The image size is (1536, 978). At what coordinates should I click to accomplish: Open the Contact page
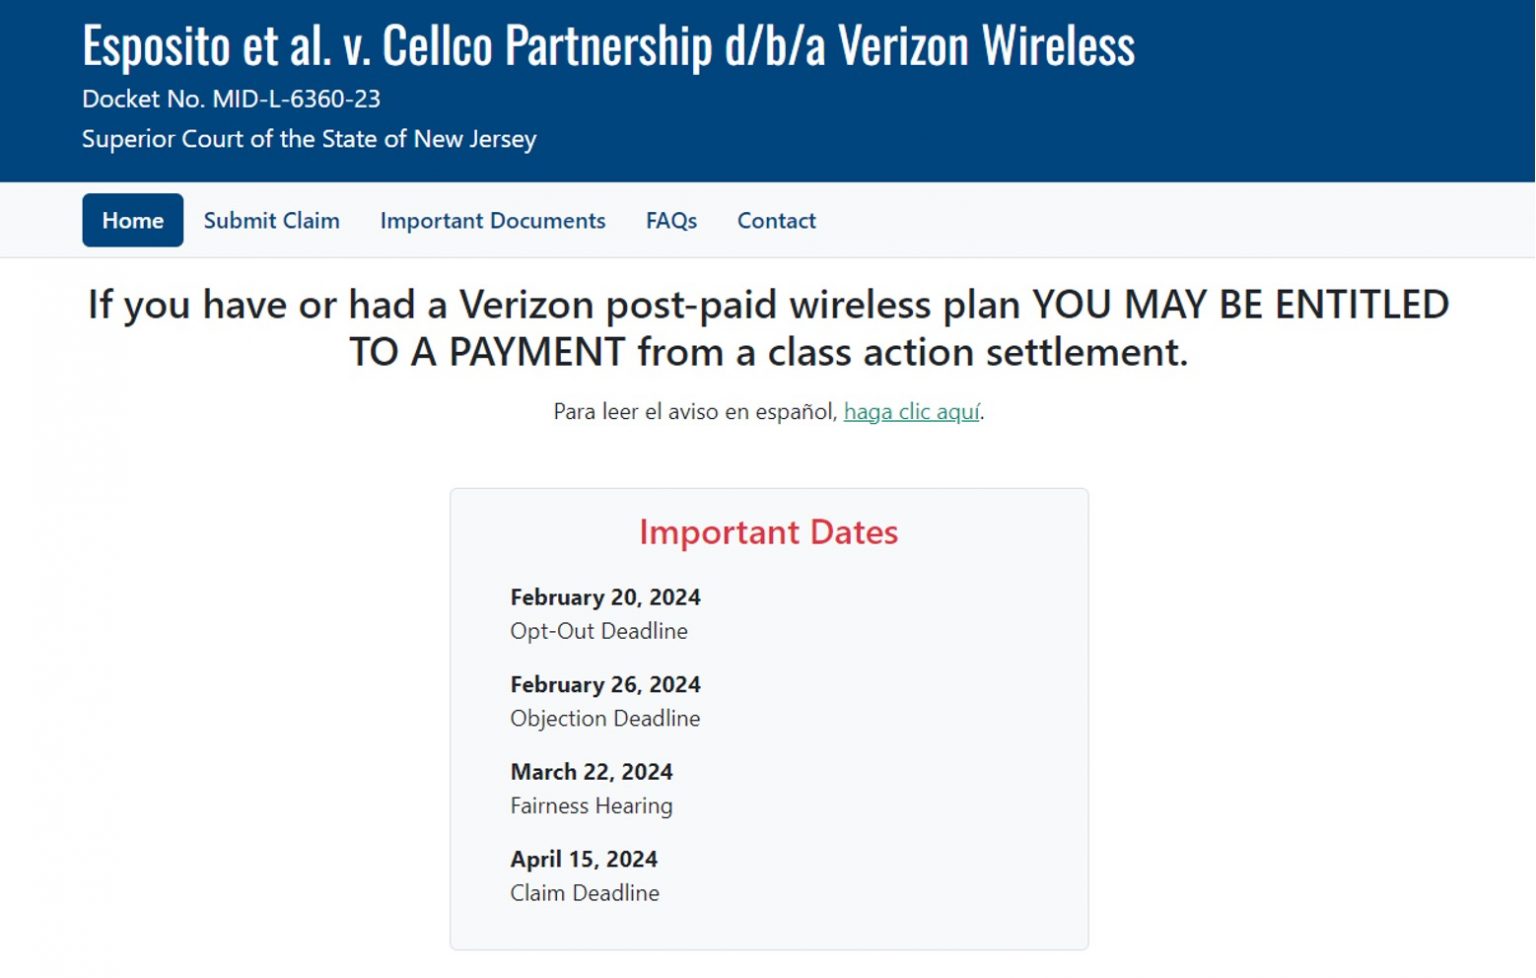coord(776,220)
